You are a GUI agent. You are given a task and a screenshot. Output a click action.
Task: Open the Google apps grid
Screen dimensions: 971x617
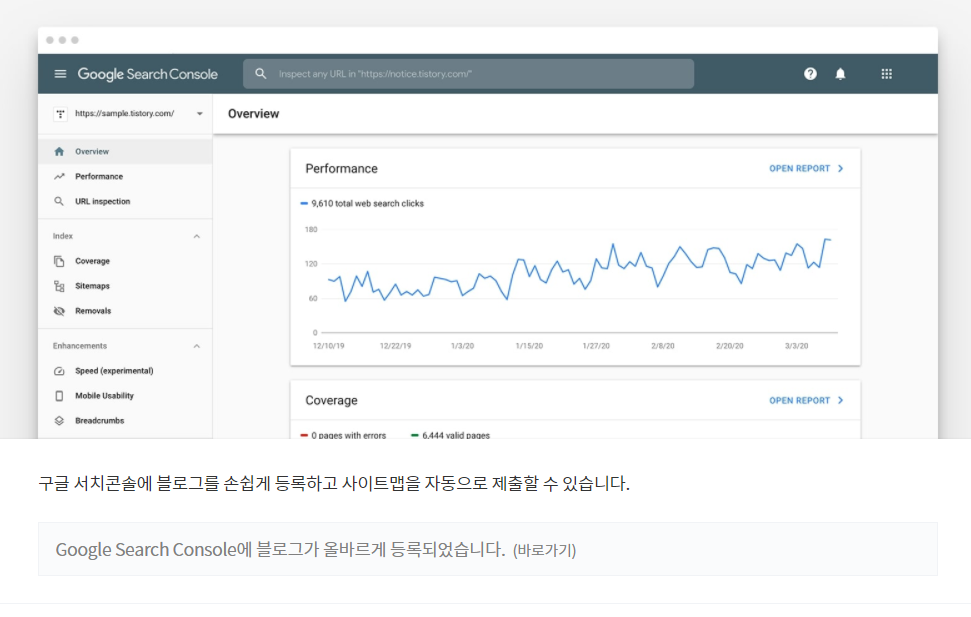(x=887, y=74)
